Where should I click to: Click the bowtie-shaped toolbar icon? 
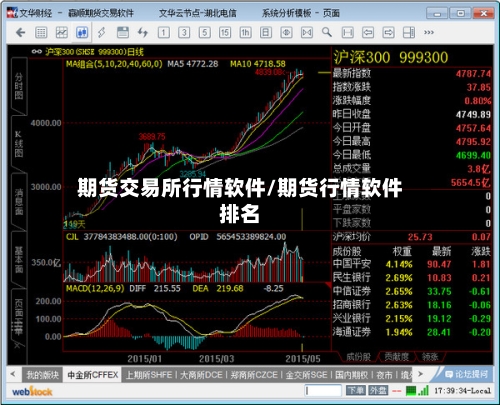click(x=307, y=33)
